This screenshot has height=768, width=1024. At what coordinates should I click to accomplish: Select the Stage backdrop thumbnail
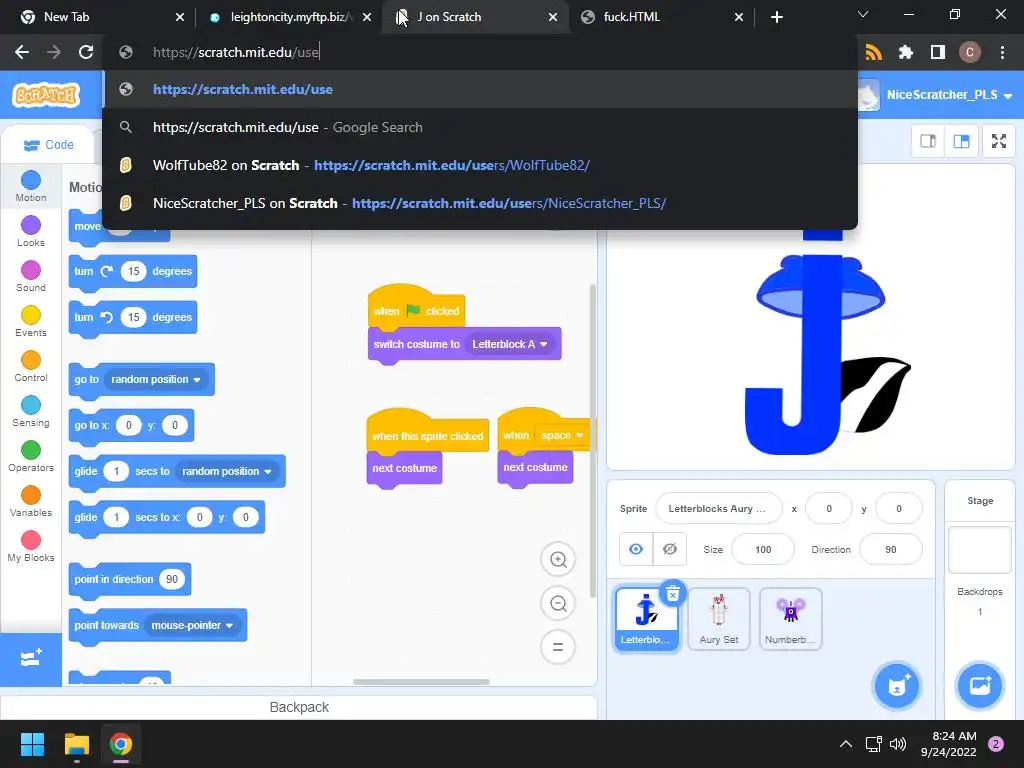pyautogui.click(x=980, y=550)
